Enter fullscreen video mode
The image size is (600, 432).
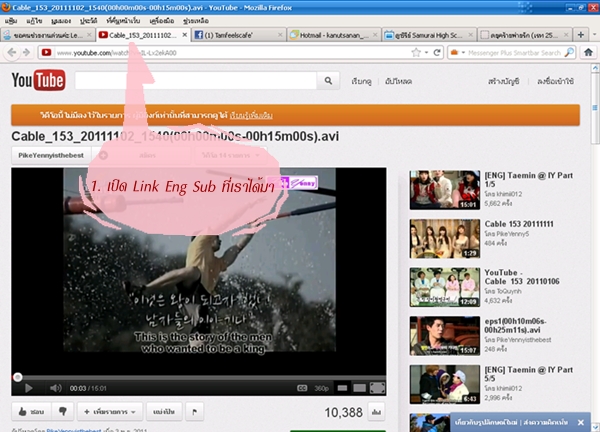click(377, 388)
